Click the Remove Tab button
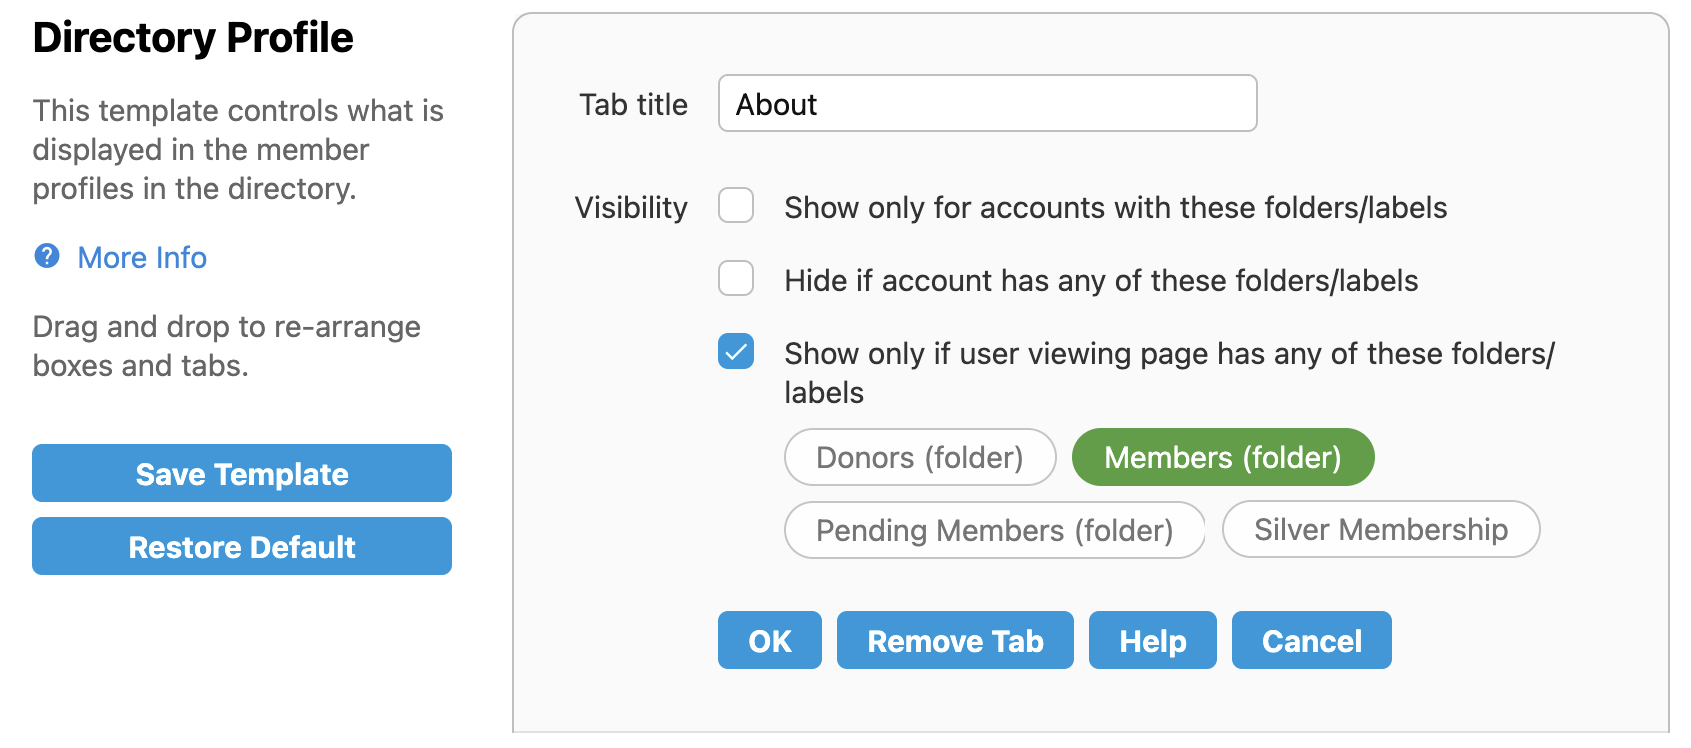This screenshot has height=748, width=1691. (x=955, y=641)
